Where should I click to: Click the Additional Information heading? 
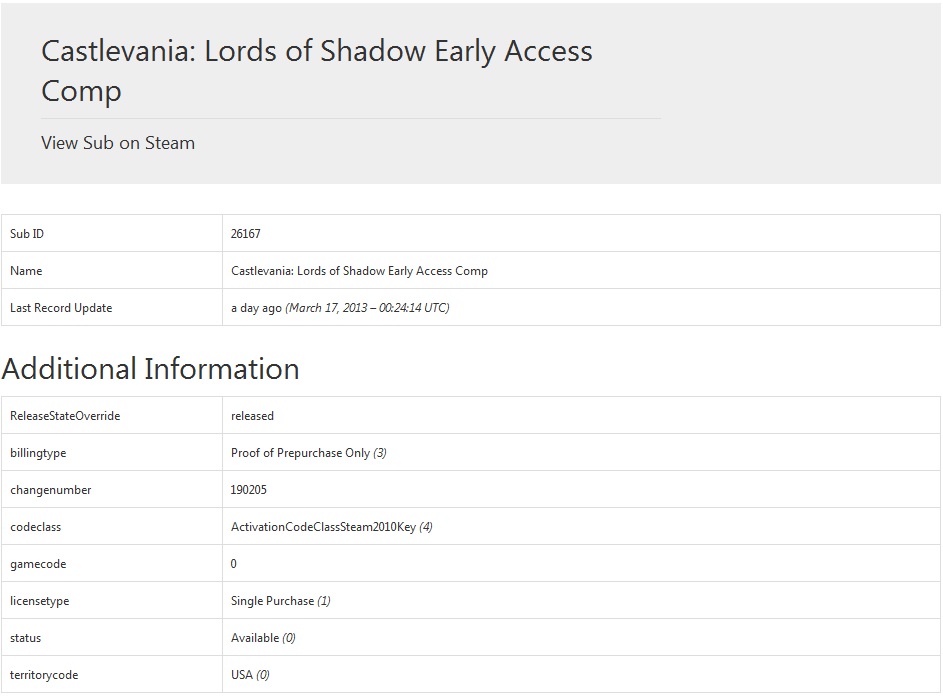tap(150, 369)
